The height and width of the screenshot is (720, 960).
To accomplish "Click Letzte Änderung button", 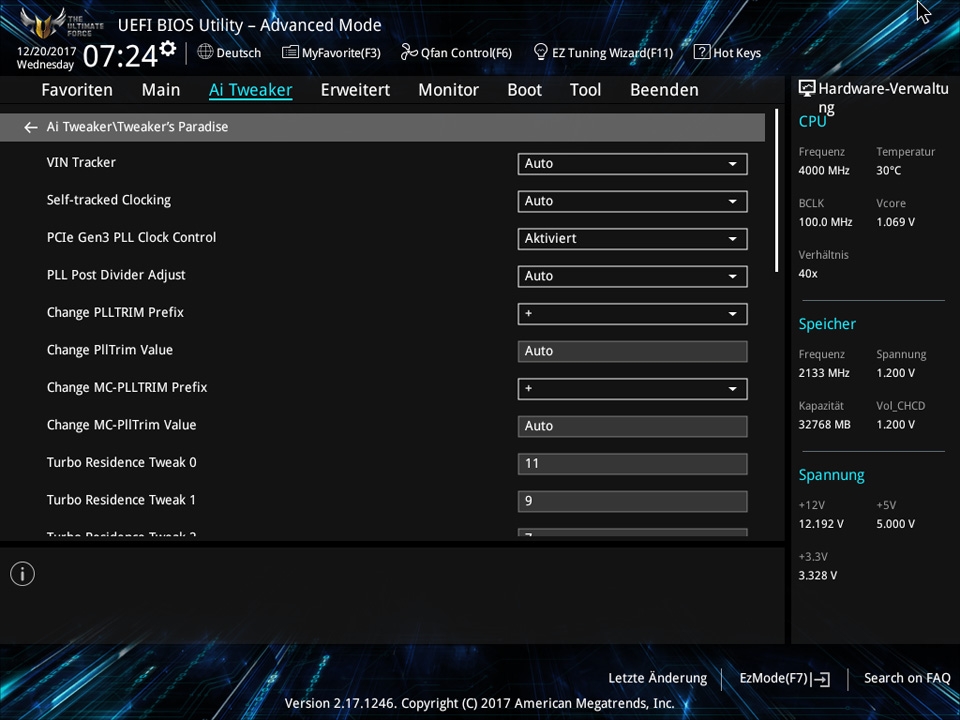I will coord(658,678).
